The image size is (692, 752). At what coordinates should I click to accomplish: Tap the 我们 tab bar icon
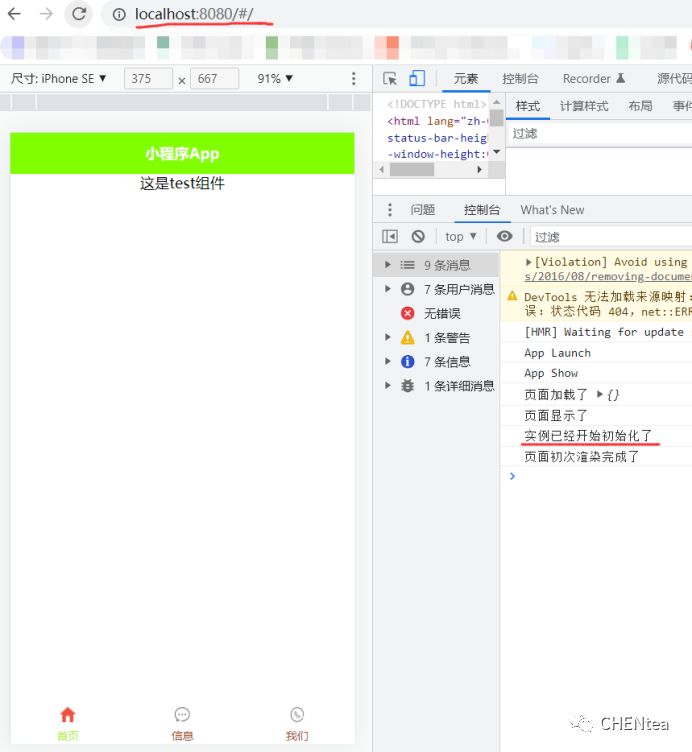(x=297, y=715)
